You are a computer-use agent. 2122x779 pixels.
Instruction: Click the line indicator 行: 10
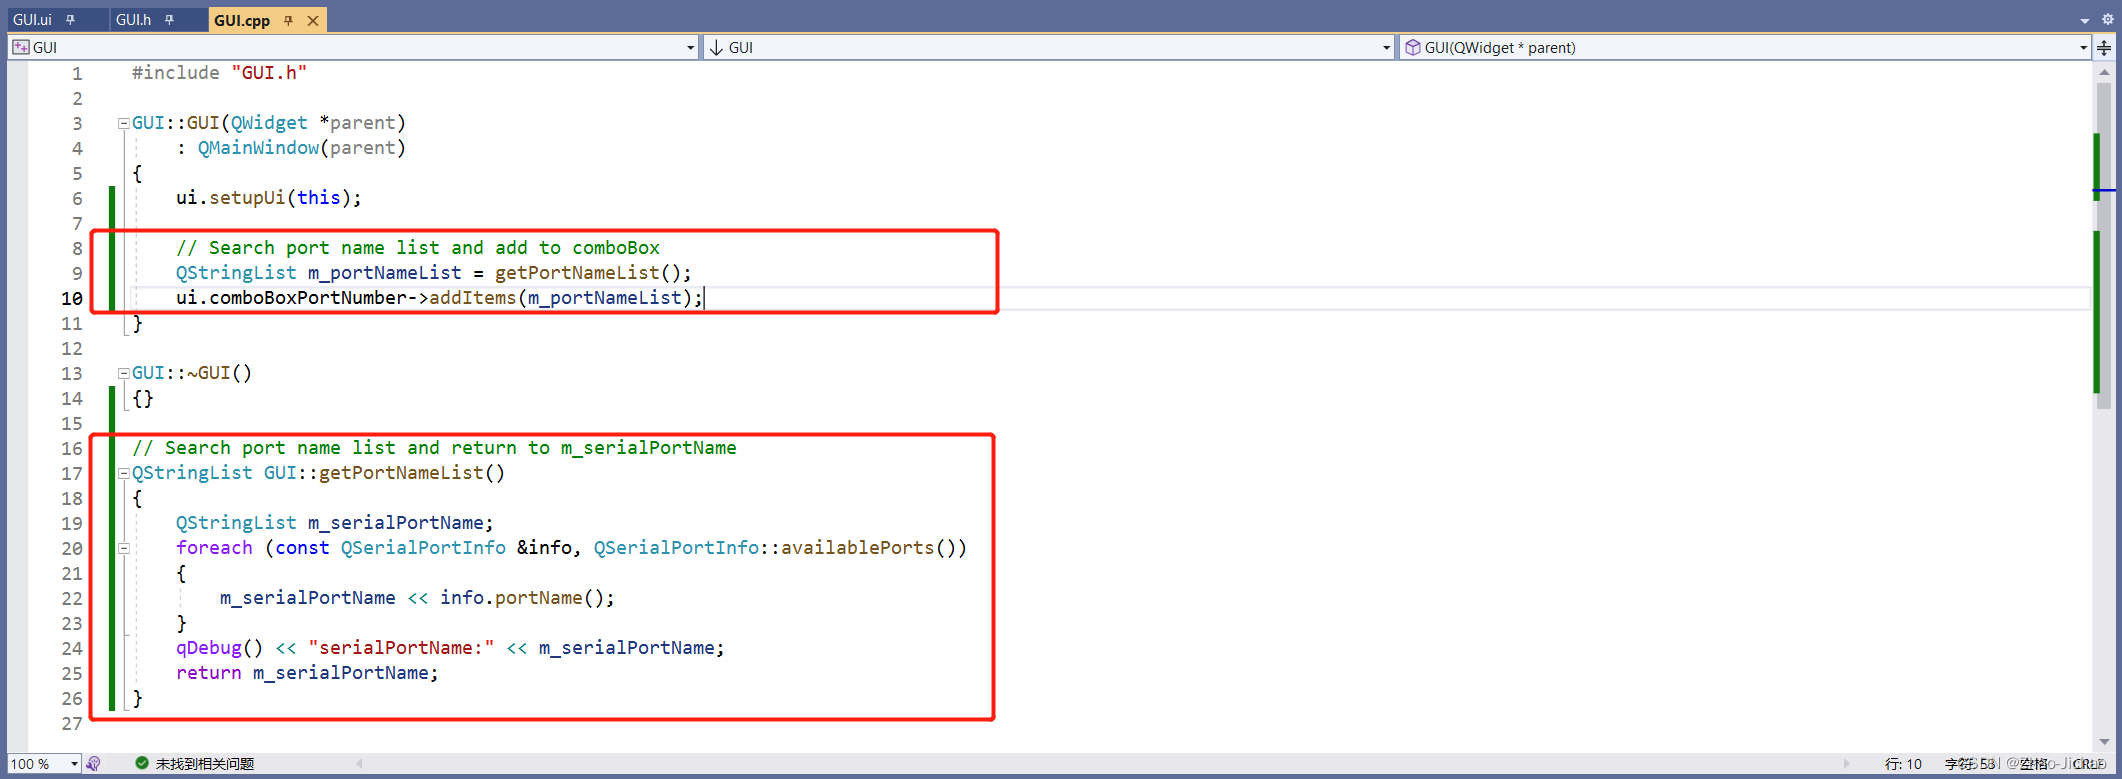[x=1903, y=764]
